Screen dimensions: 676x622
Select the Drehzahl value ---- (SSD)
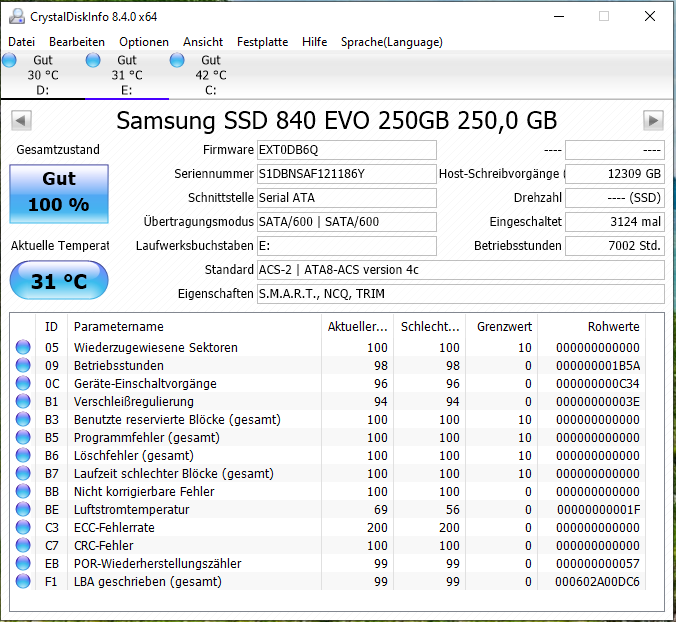coord(615,198)
